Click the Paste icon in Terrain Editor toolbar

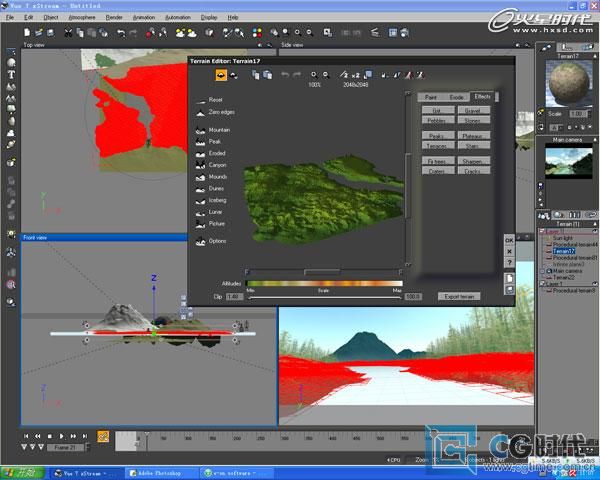tap(267, 75)
